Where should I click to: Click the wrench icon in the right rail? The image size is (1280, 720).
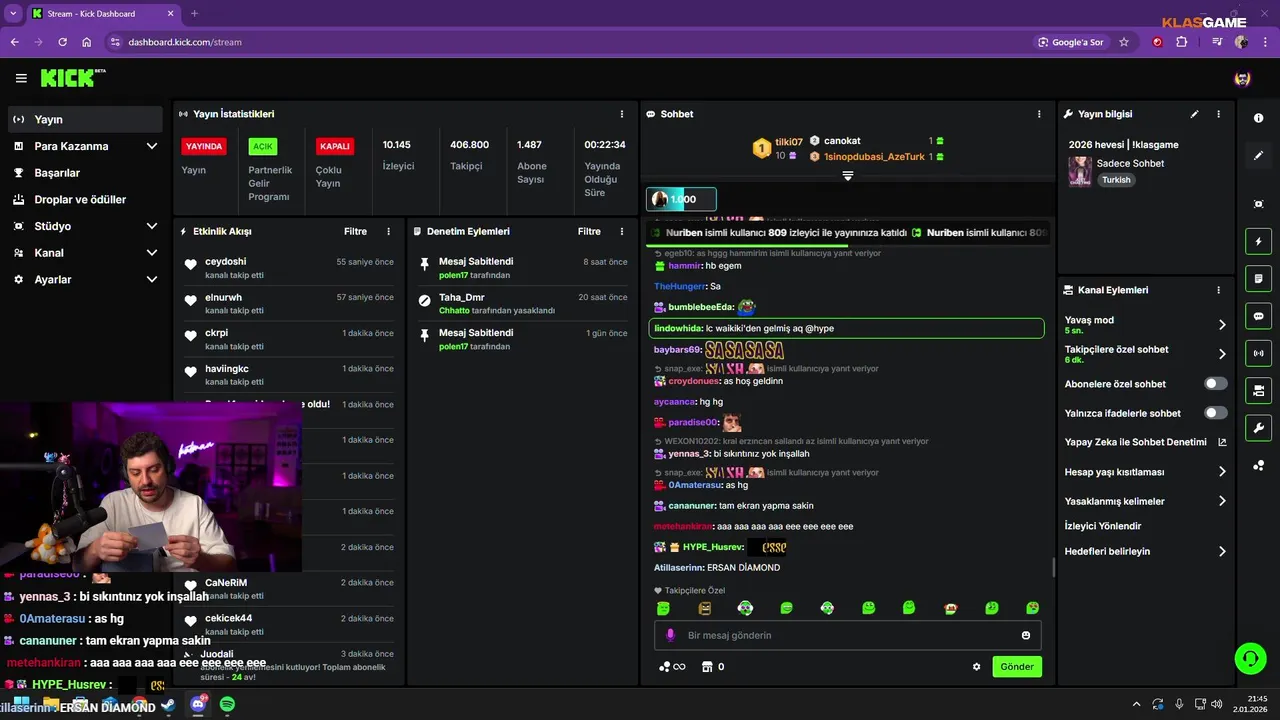[1258, 428]
